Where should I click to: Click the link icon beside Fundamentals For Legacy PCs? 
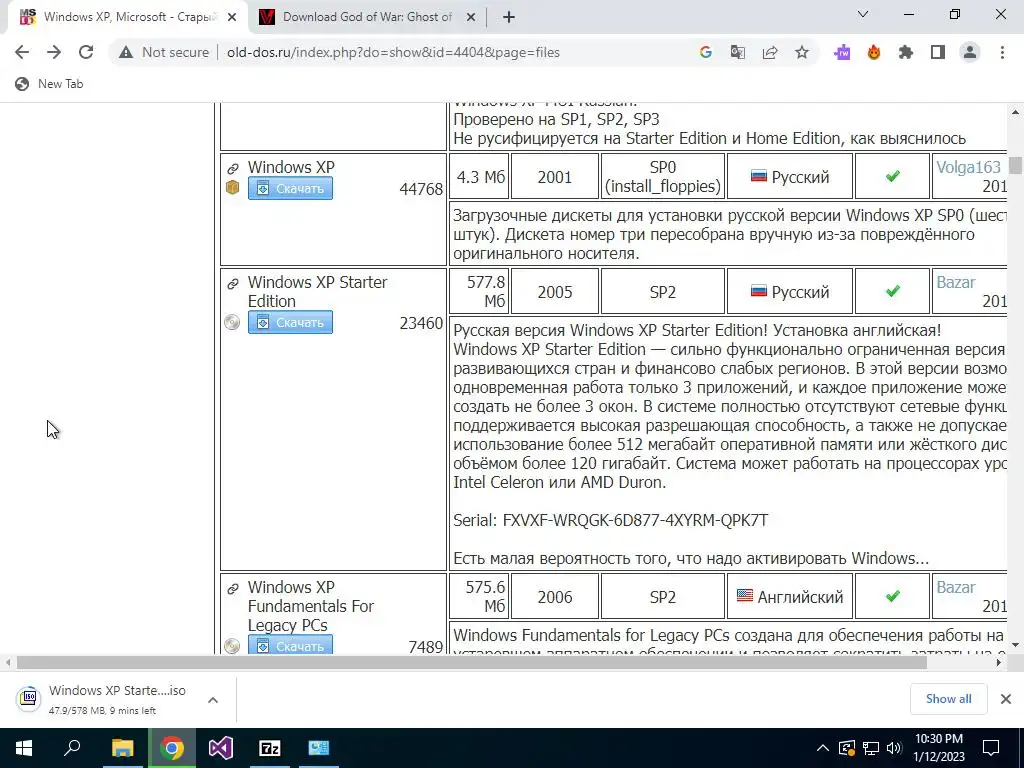coord(232,588)
